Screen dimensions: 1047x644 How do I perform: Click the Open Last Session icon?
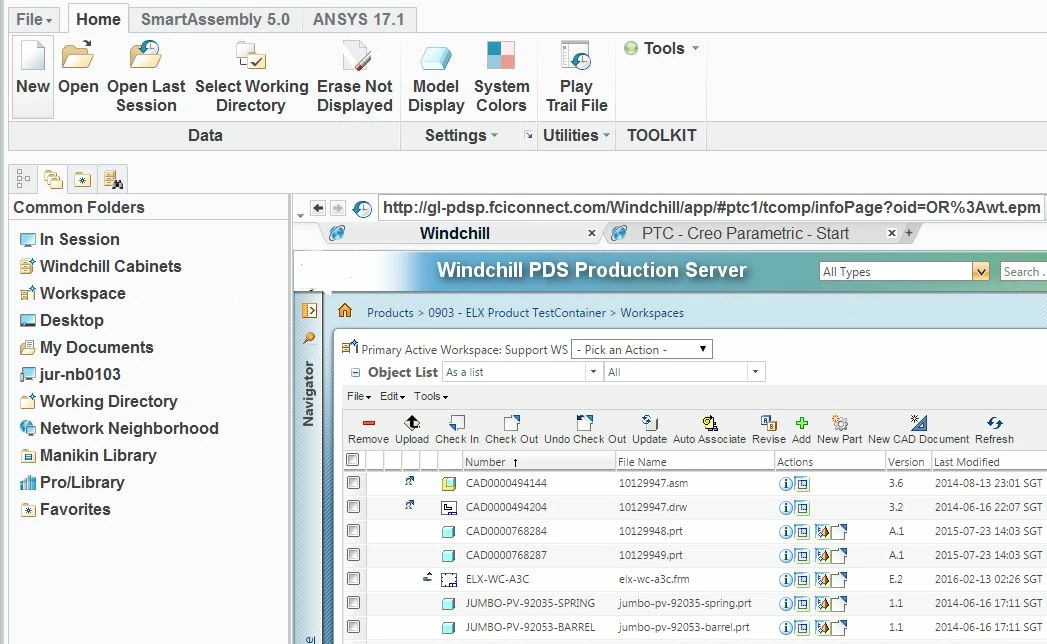point(146,55)
